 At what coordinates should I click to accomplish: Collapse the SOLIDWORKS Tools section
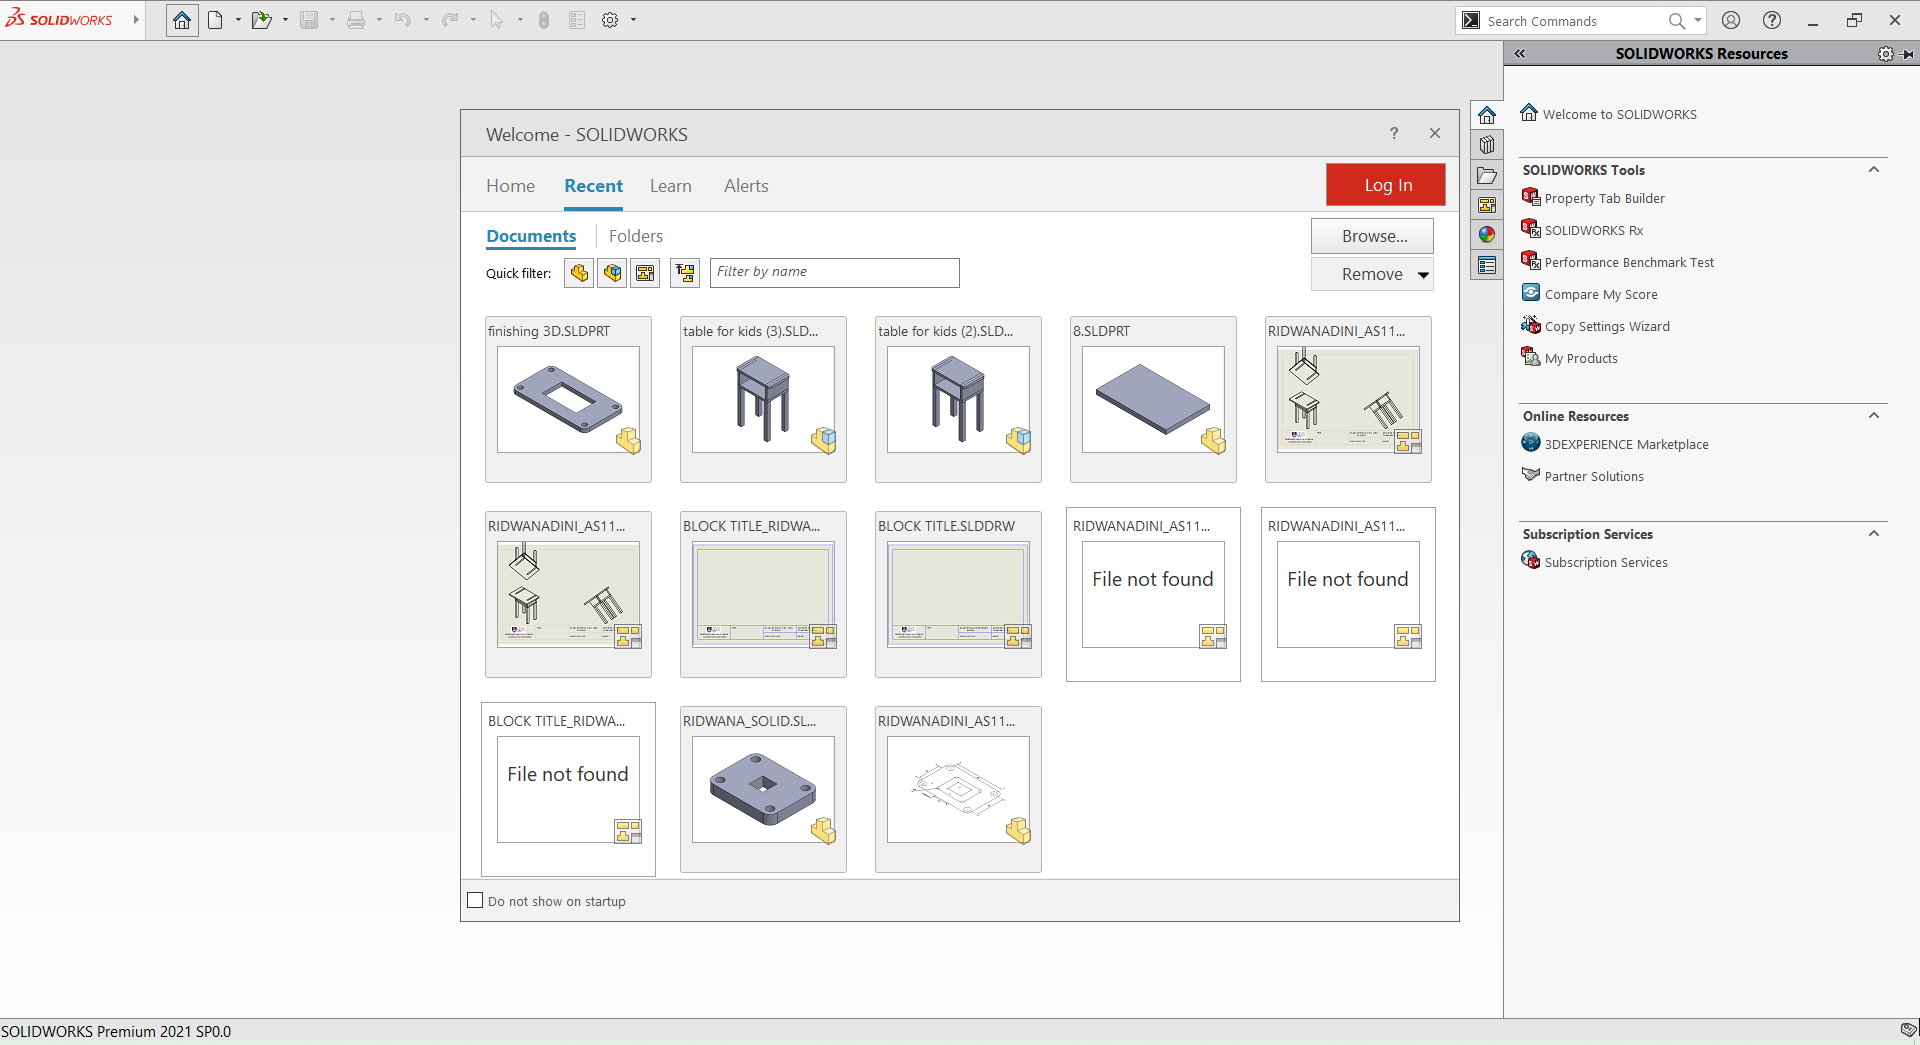coord(1874,170)
